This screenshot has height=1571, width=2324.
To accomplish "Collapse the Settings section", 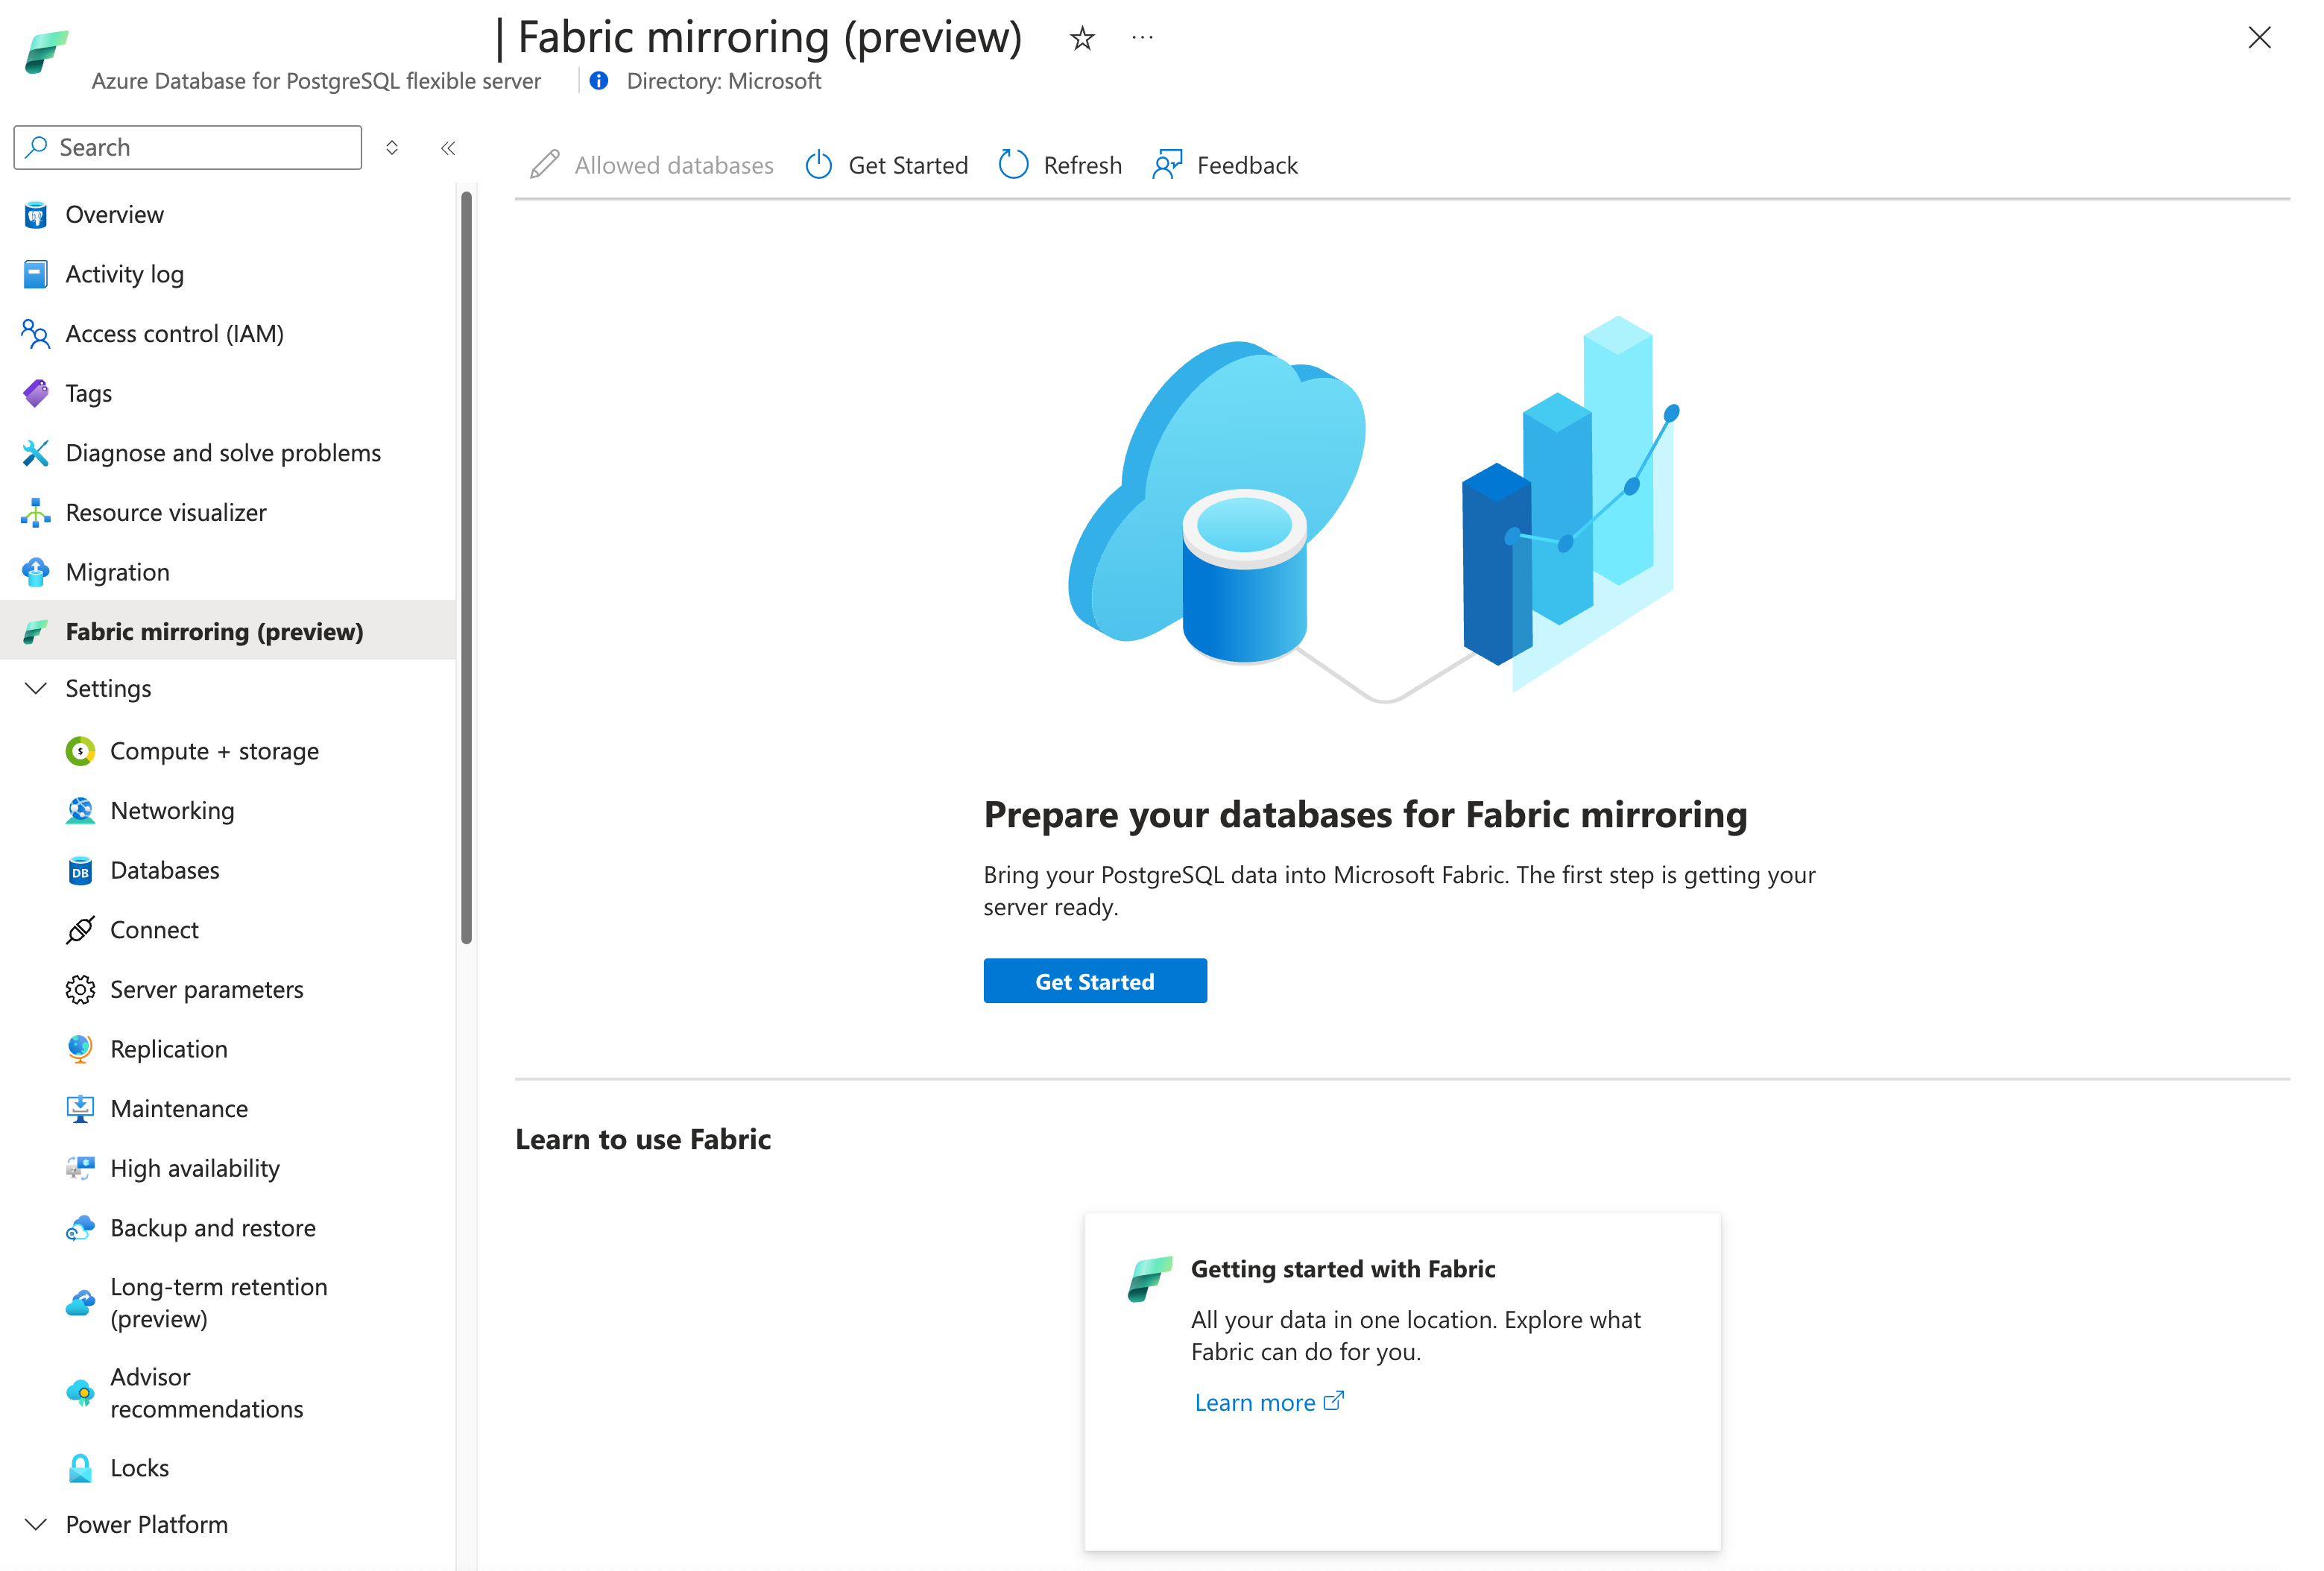I will [x=36, y=688].
